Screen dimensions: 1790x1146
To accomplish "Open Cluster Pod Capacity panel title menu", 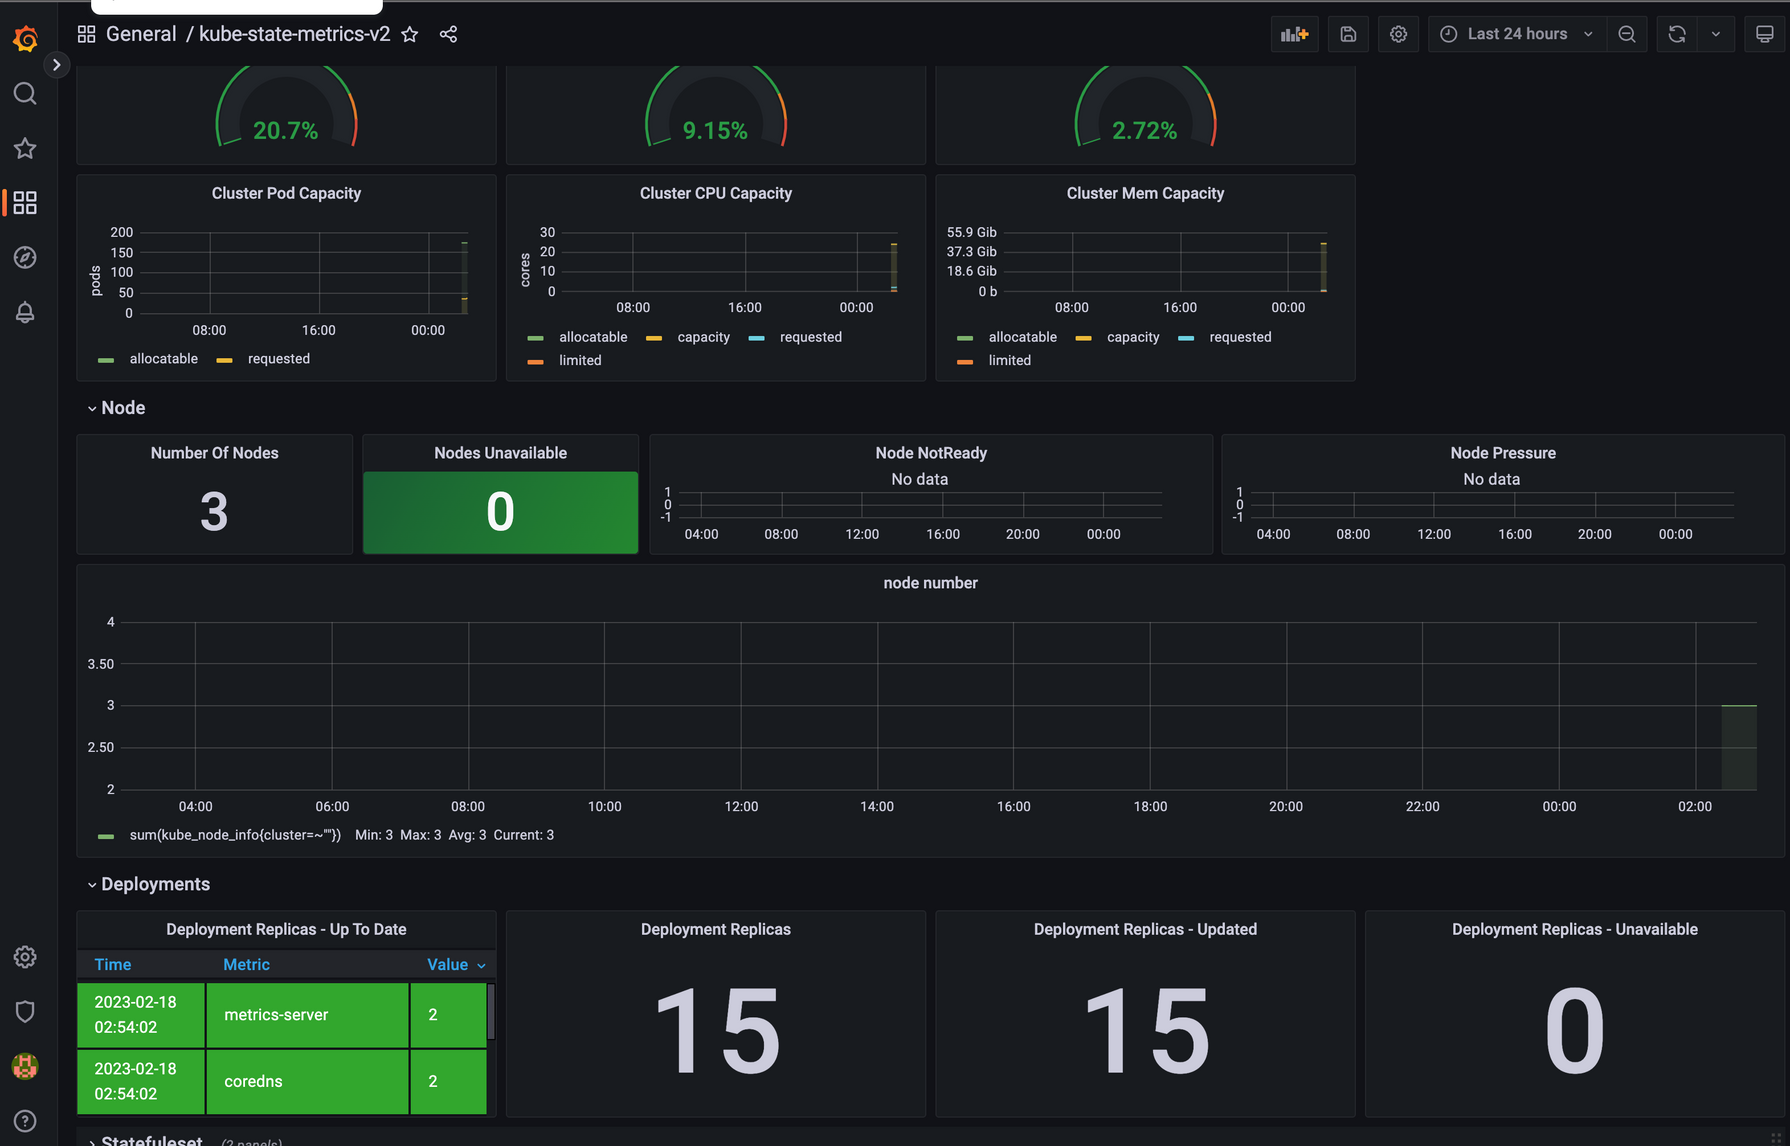I will click(x=286, y=193).
